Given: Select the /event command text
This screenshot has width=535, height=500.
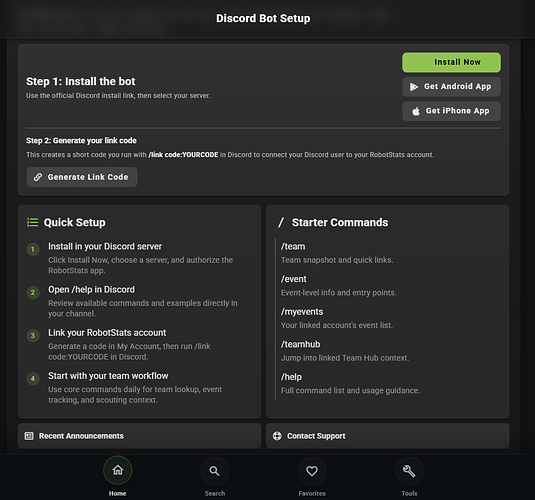Looking at the screenshot, I should [x=294, y=279].
